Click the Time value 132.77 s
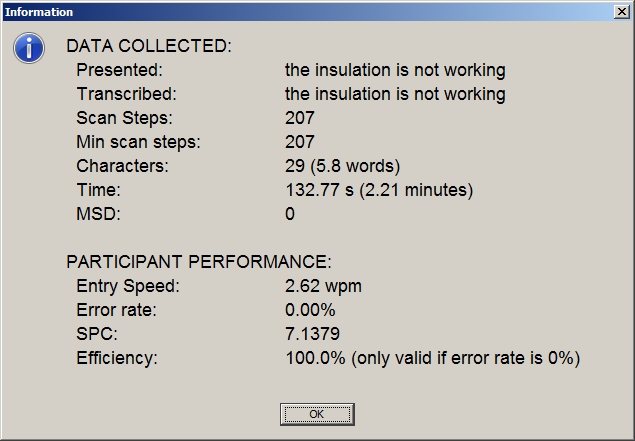The height and width of the screenshot is (441, 635). [x=379, y=190]
